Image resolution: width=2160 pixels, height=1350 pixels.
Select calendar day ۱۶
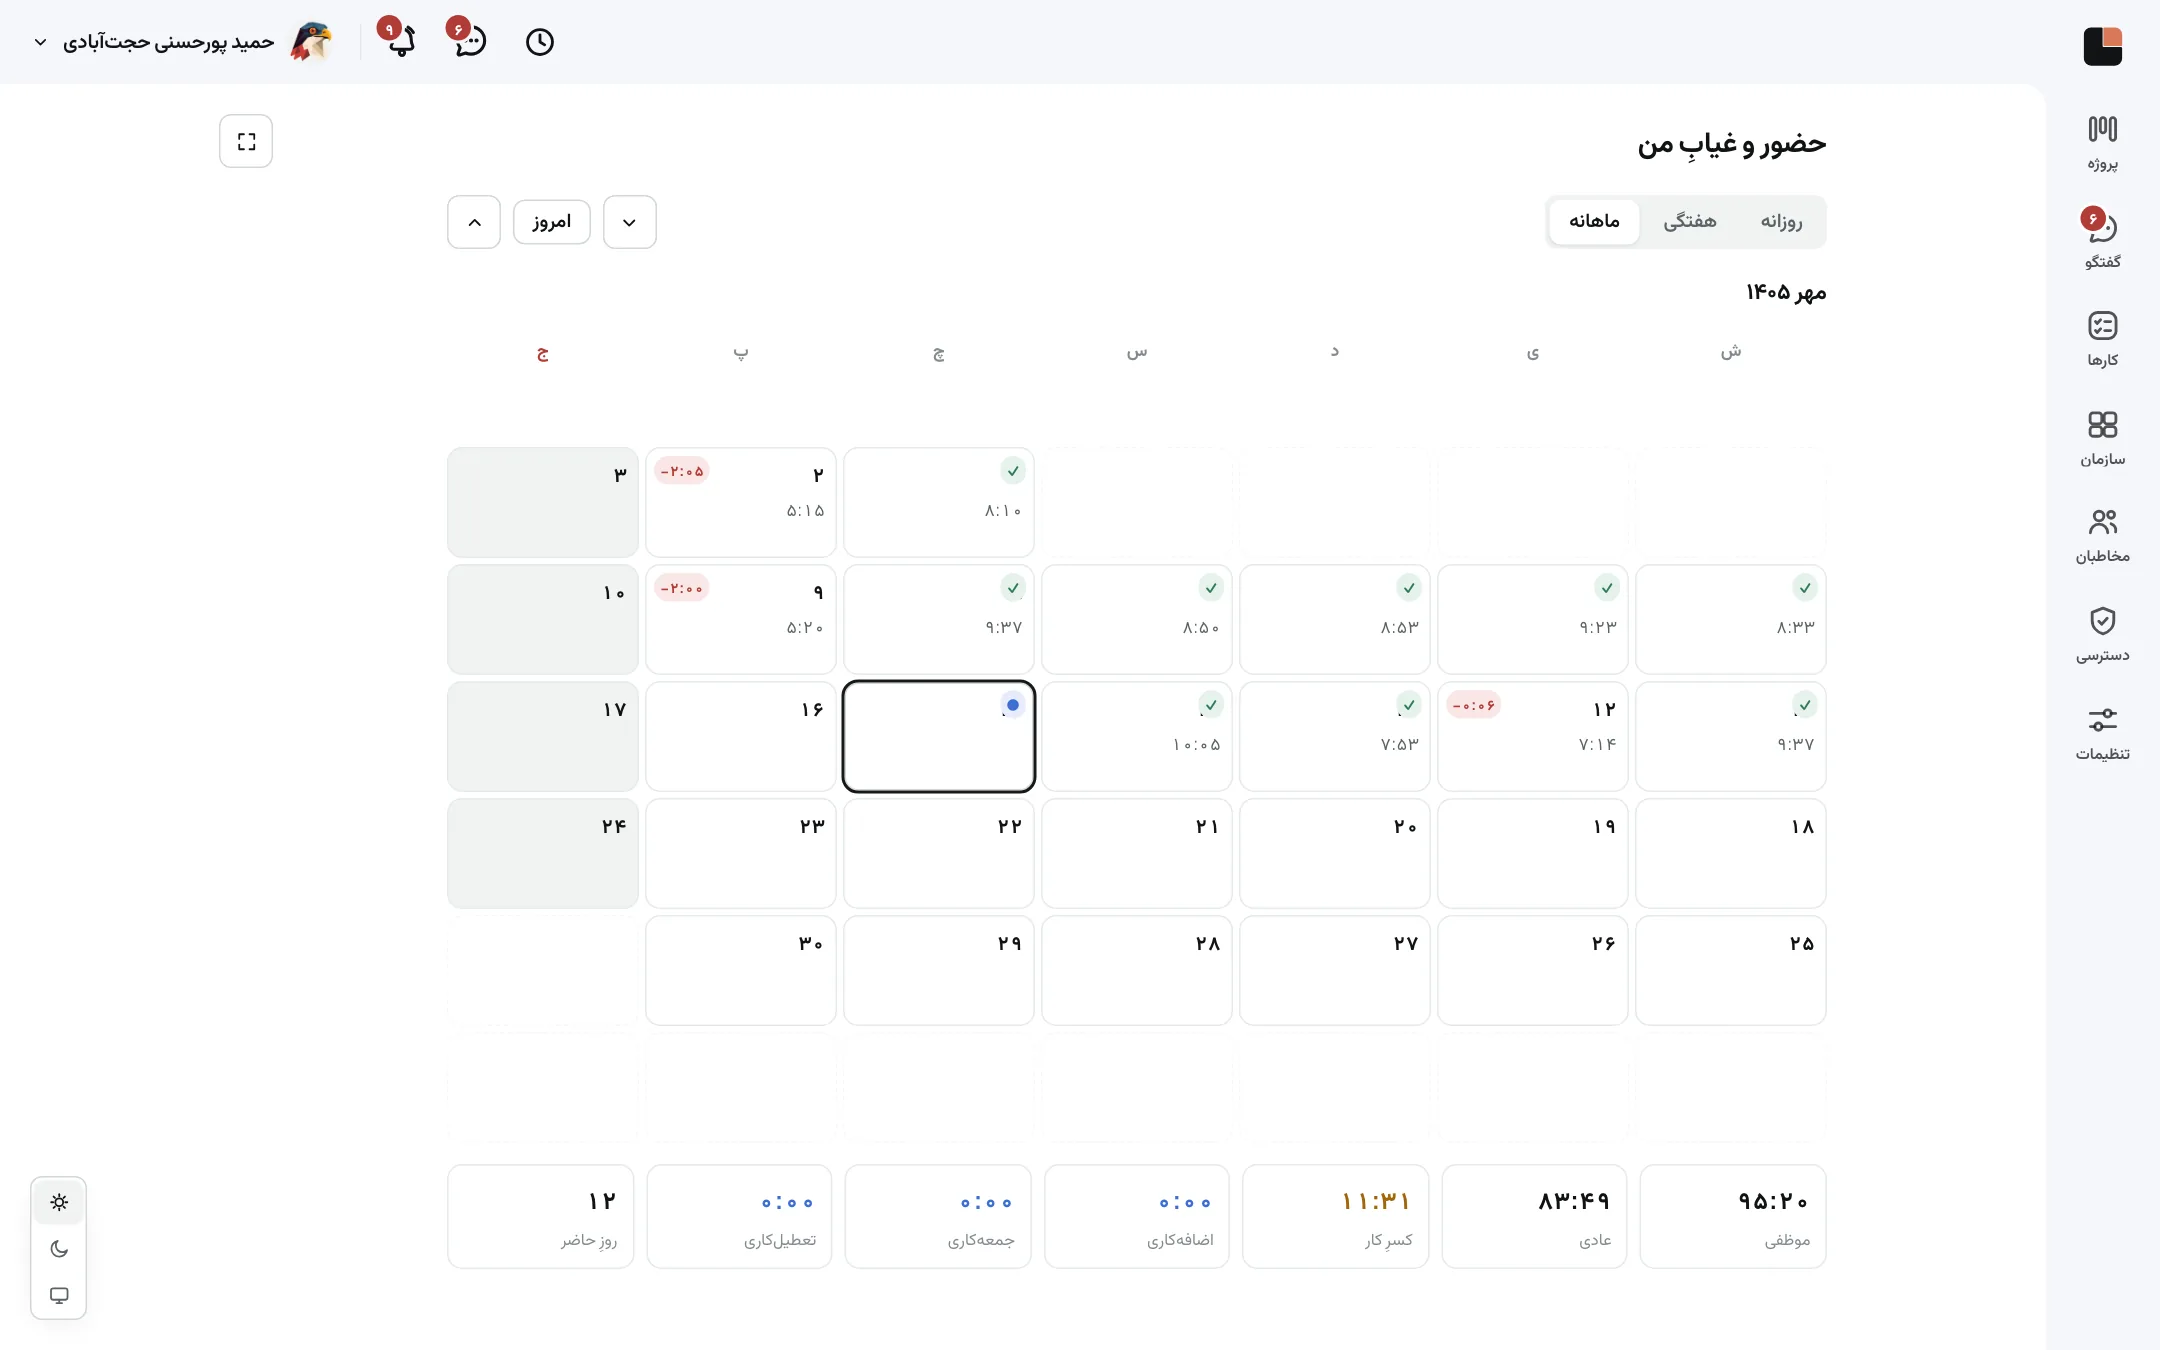pyautogui.click(x=741, y=736)
